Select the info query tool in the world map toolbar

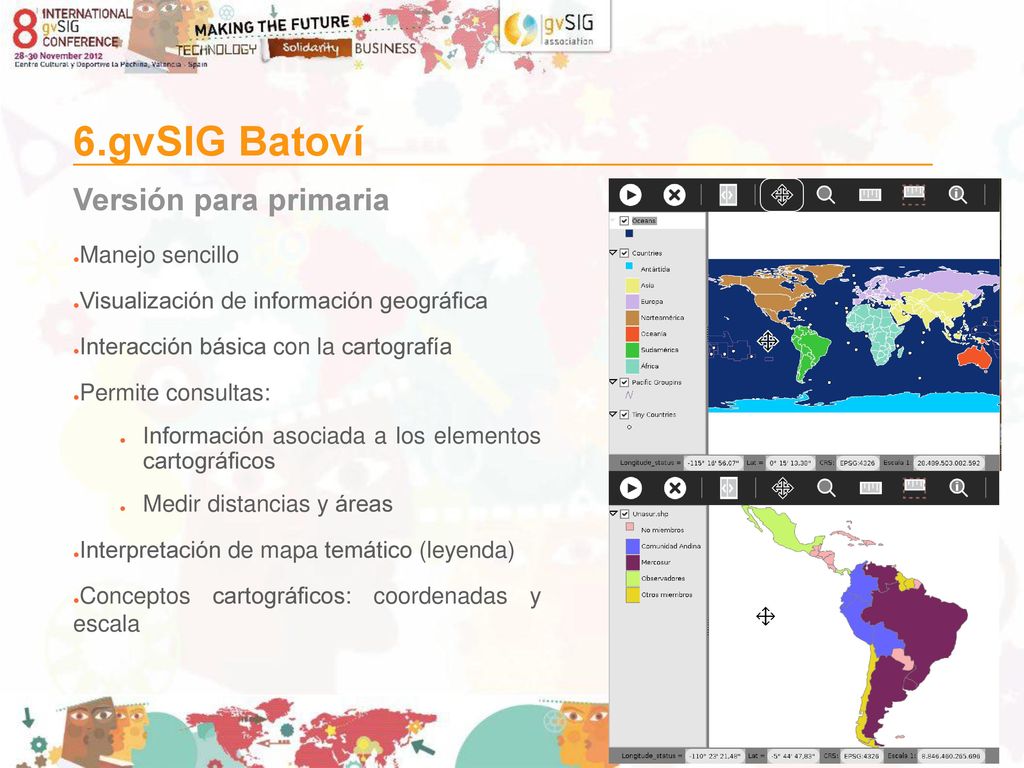tap(957, 195)
